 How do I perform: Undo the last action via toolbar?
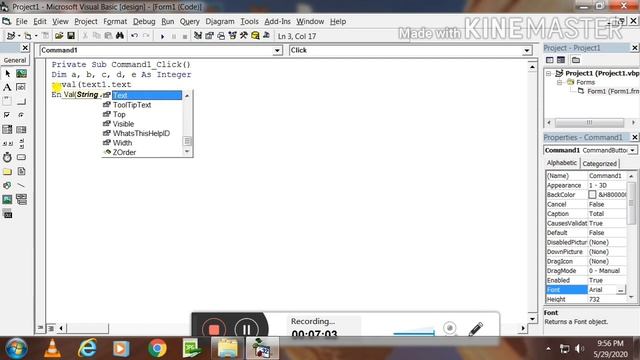pyautogui.click(x=134, y=36)
